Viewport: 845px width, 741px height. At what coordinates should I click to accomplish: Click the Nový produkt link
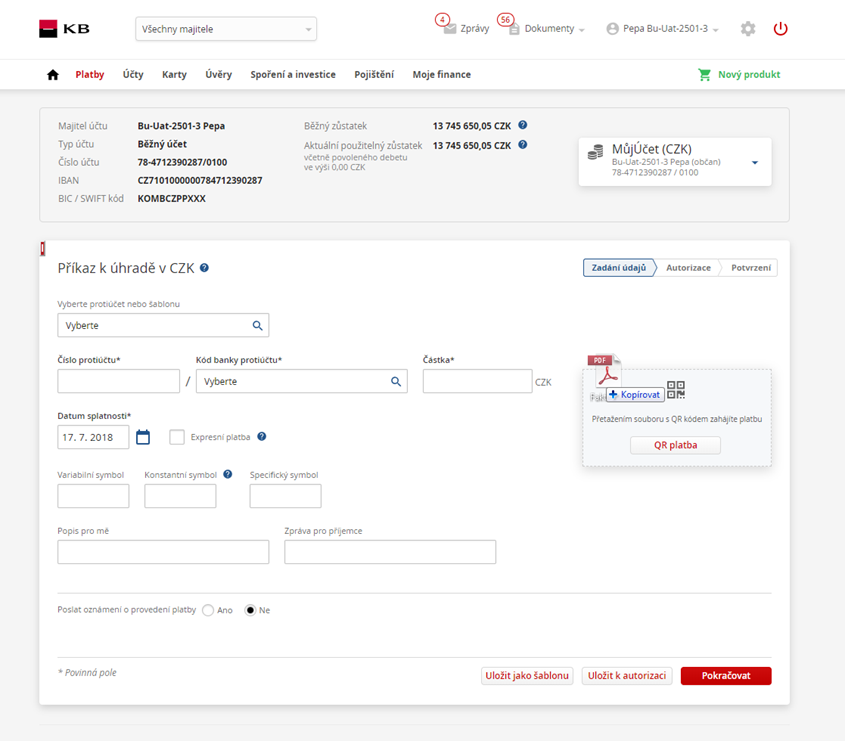(749, 74)
